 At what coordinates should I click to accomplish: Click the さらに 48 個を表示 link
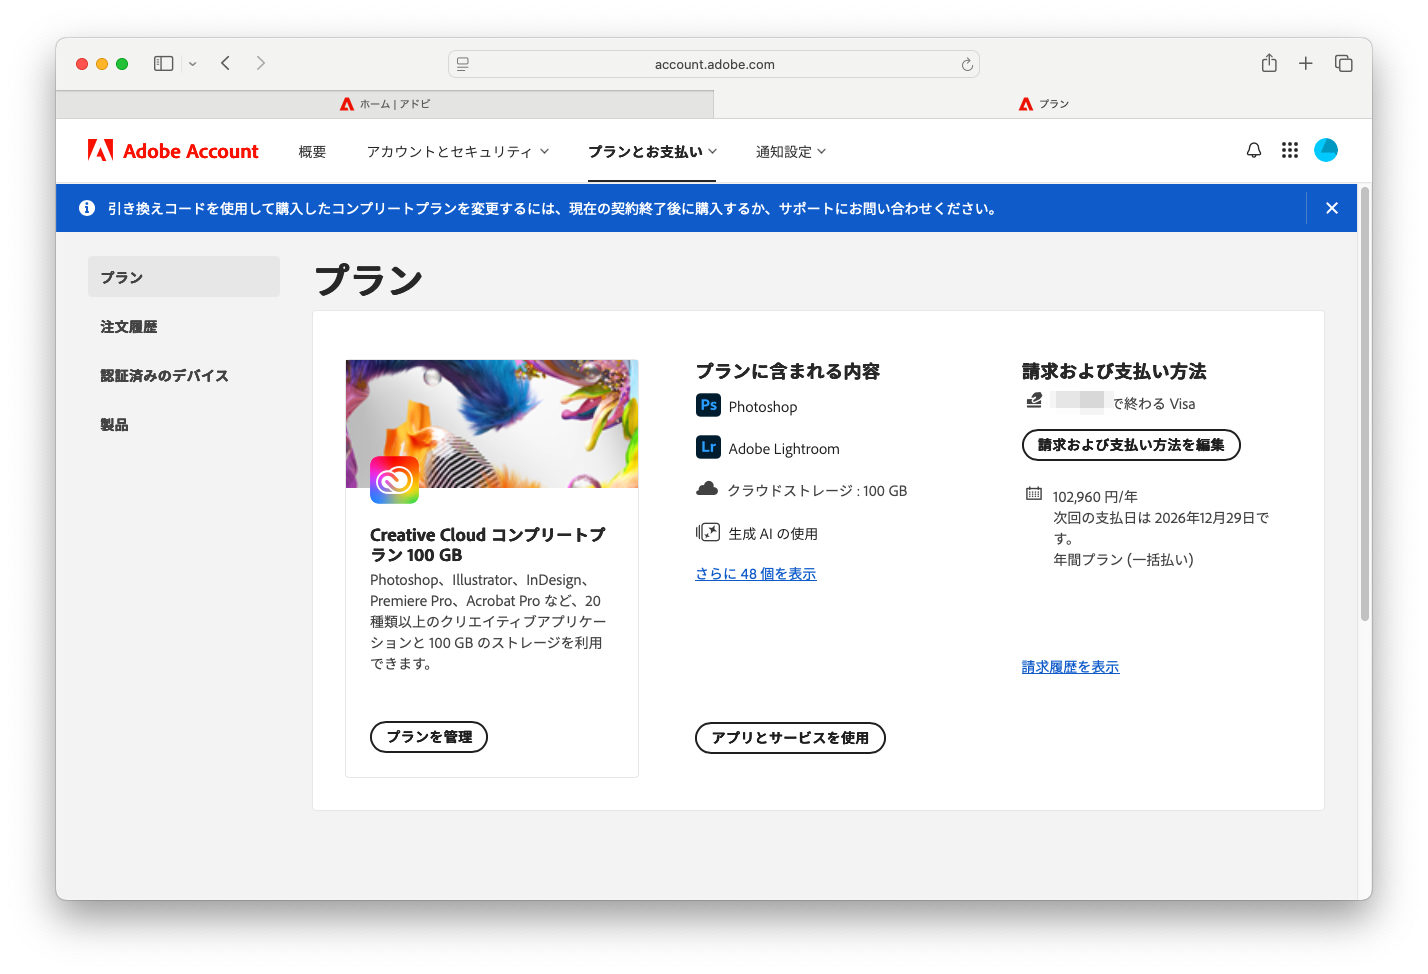pos(756,574)
